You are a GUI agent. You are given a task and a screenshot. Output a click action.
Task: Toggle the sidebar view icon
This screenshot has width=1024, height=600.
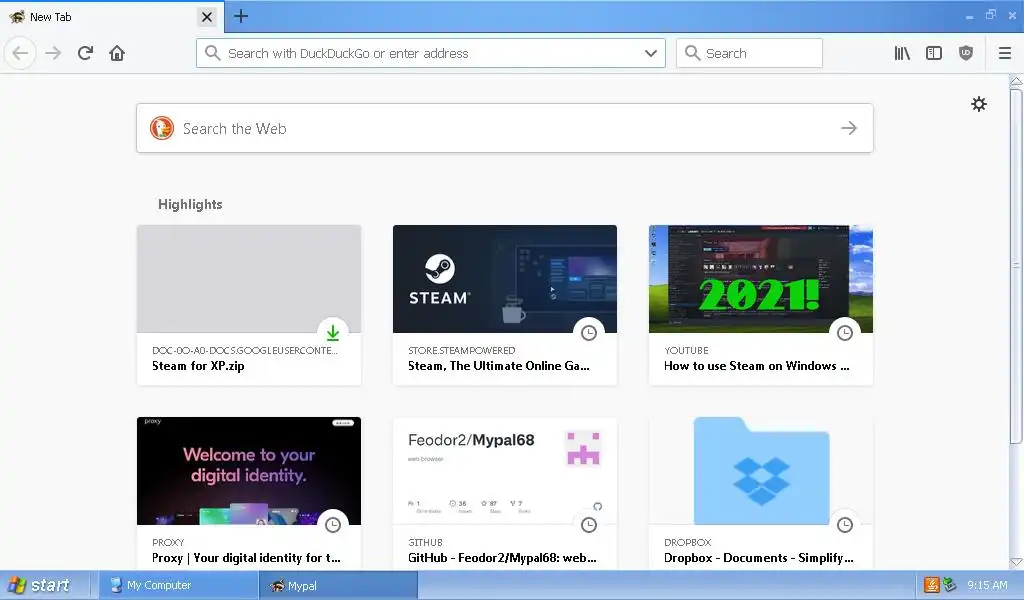[x=934, y=53]
